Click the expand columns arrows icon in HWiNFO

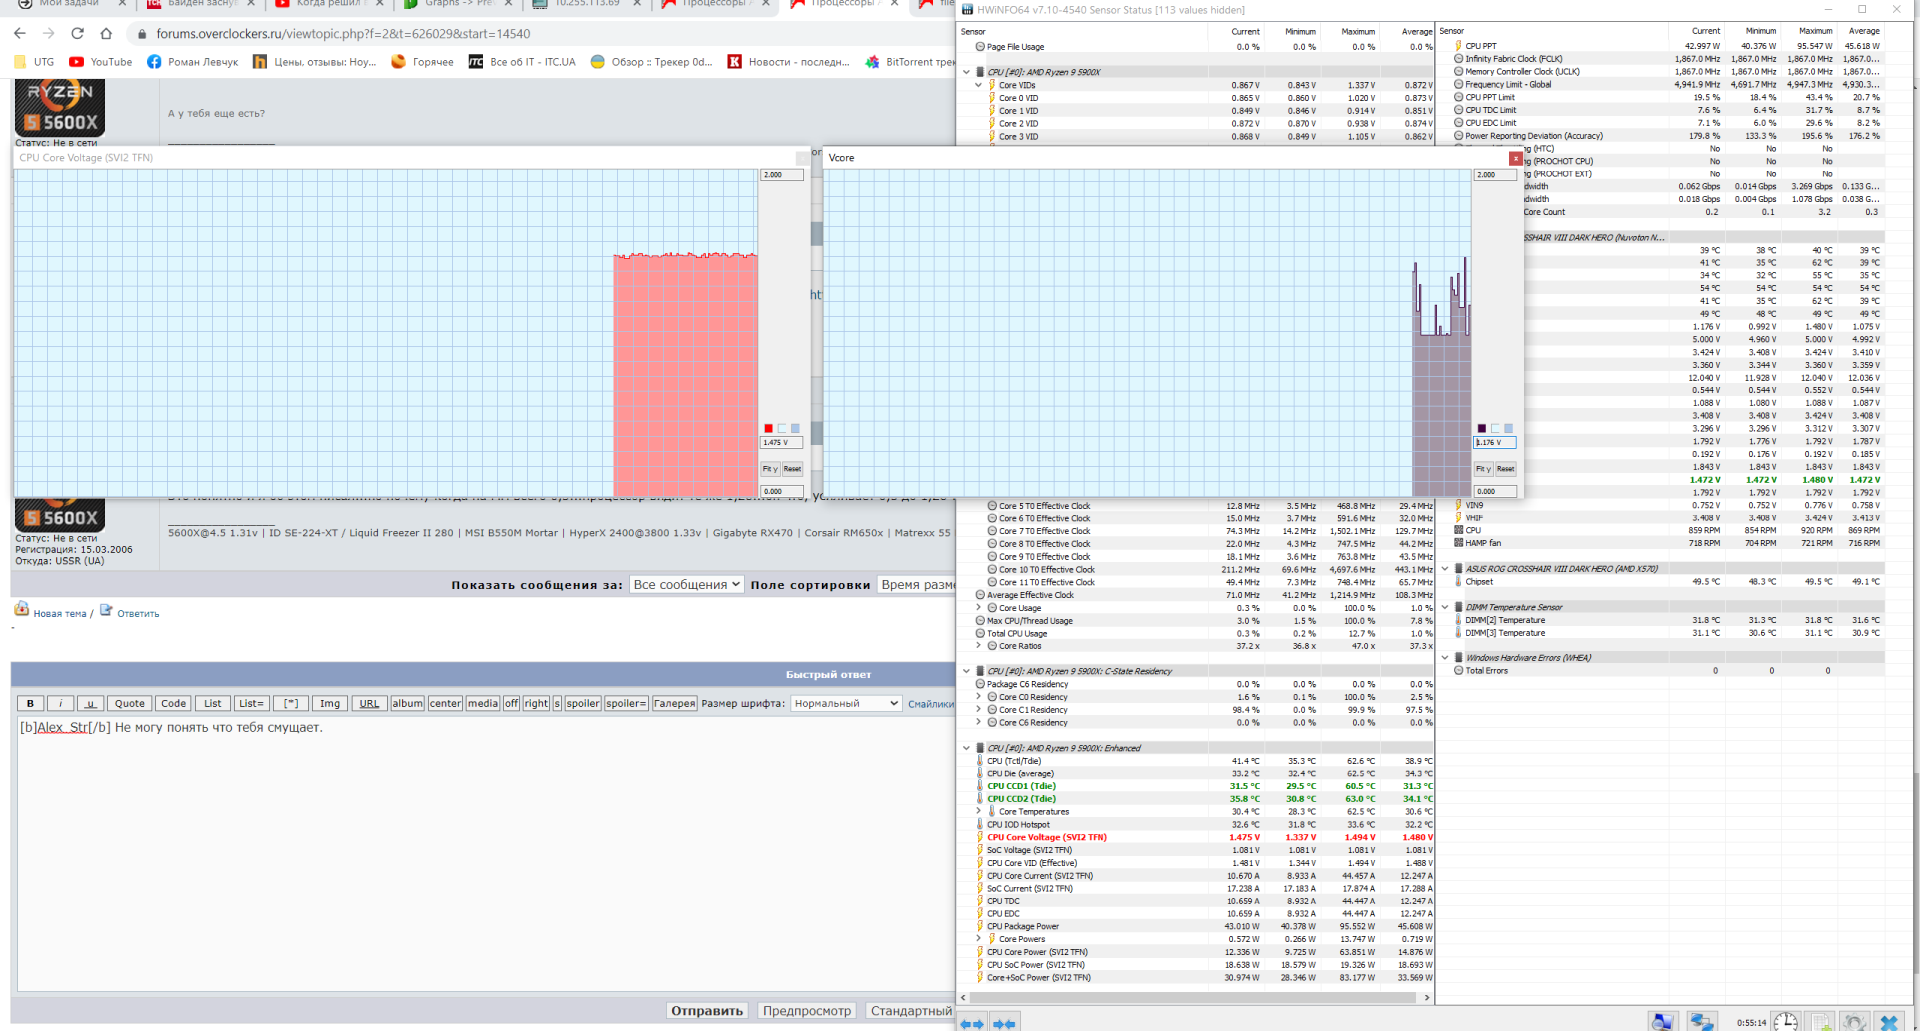(972, 1023)
